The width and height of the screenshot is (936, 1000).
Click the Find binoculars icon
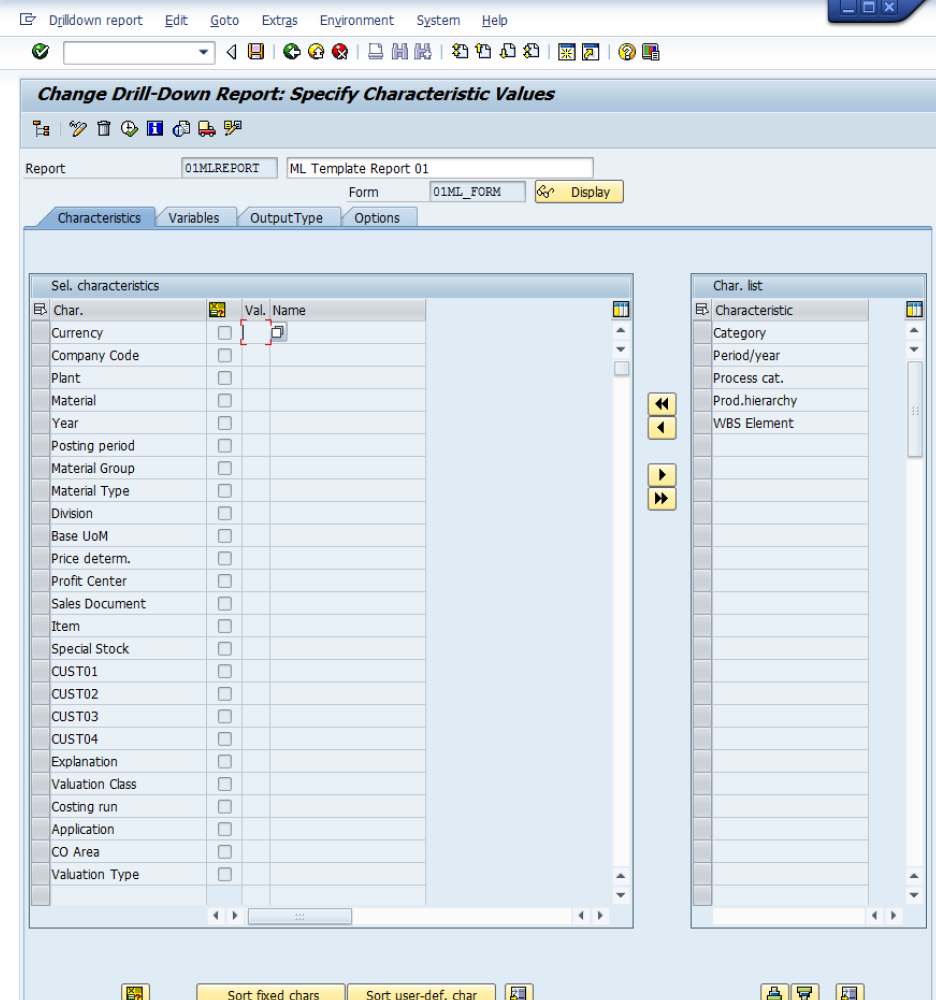pos(399,52)
